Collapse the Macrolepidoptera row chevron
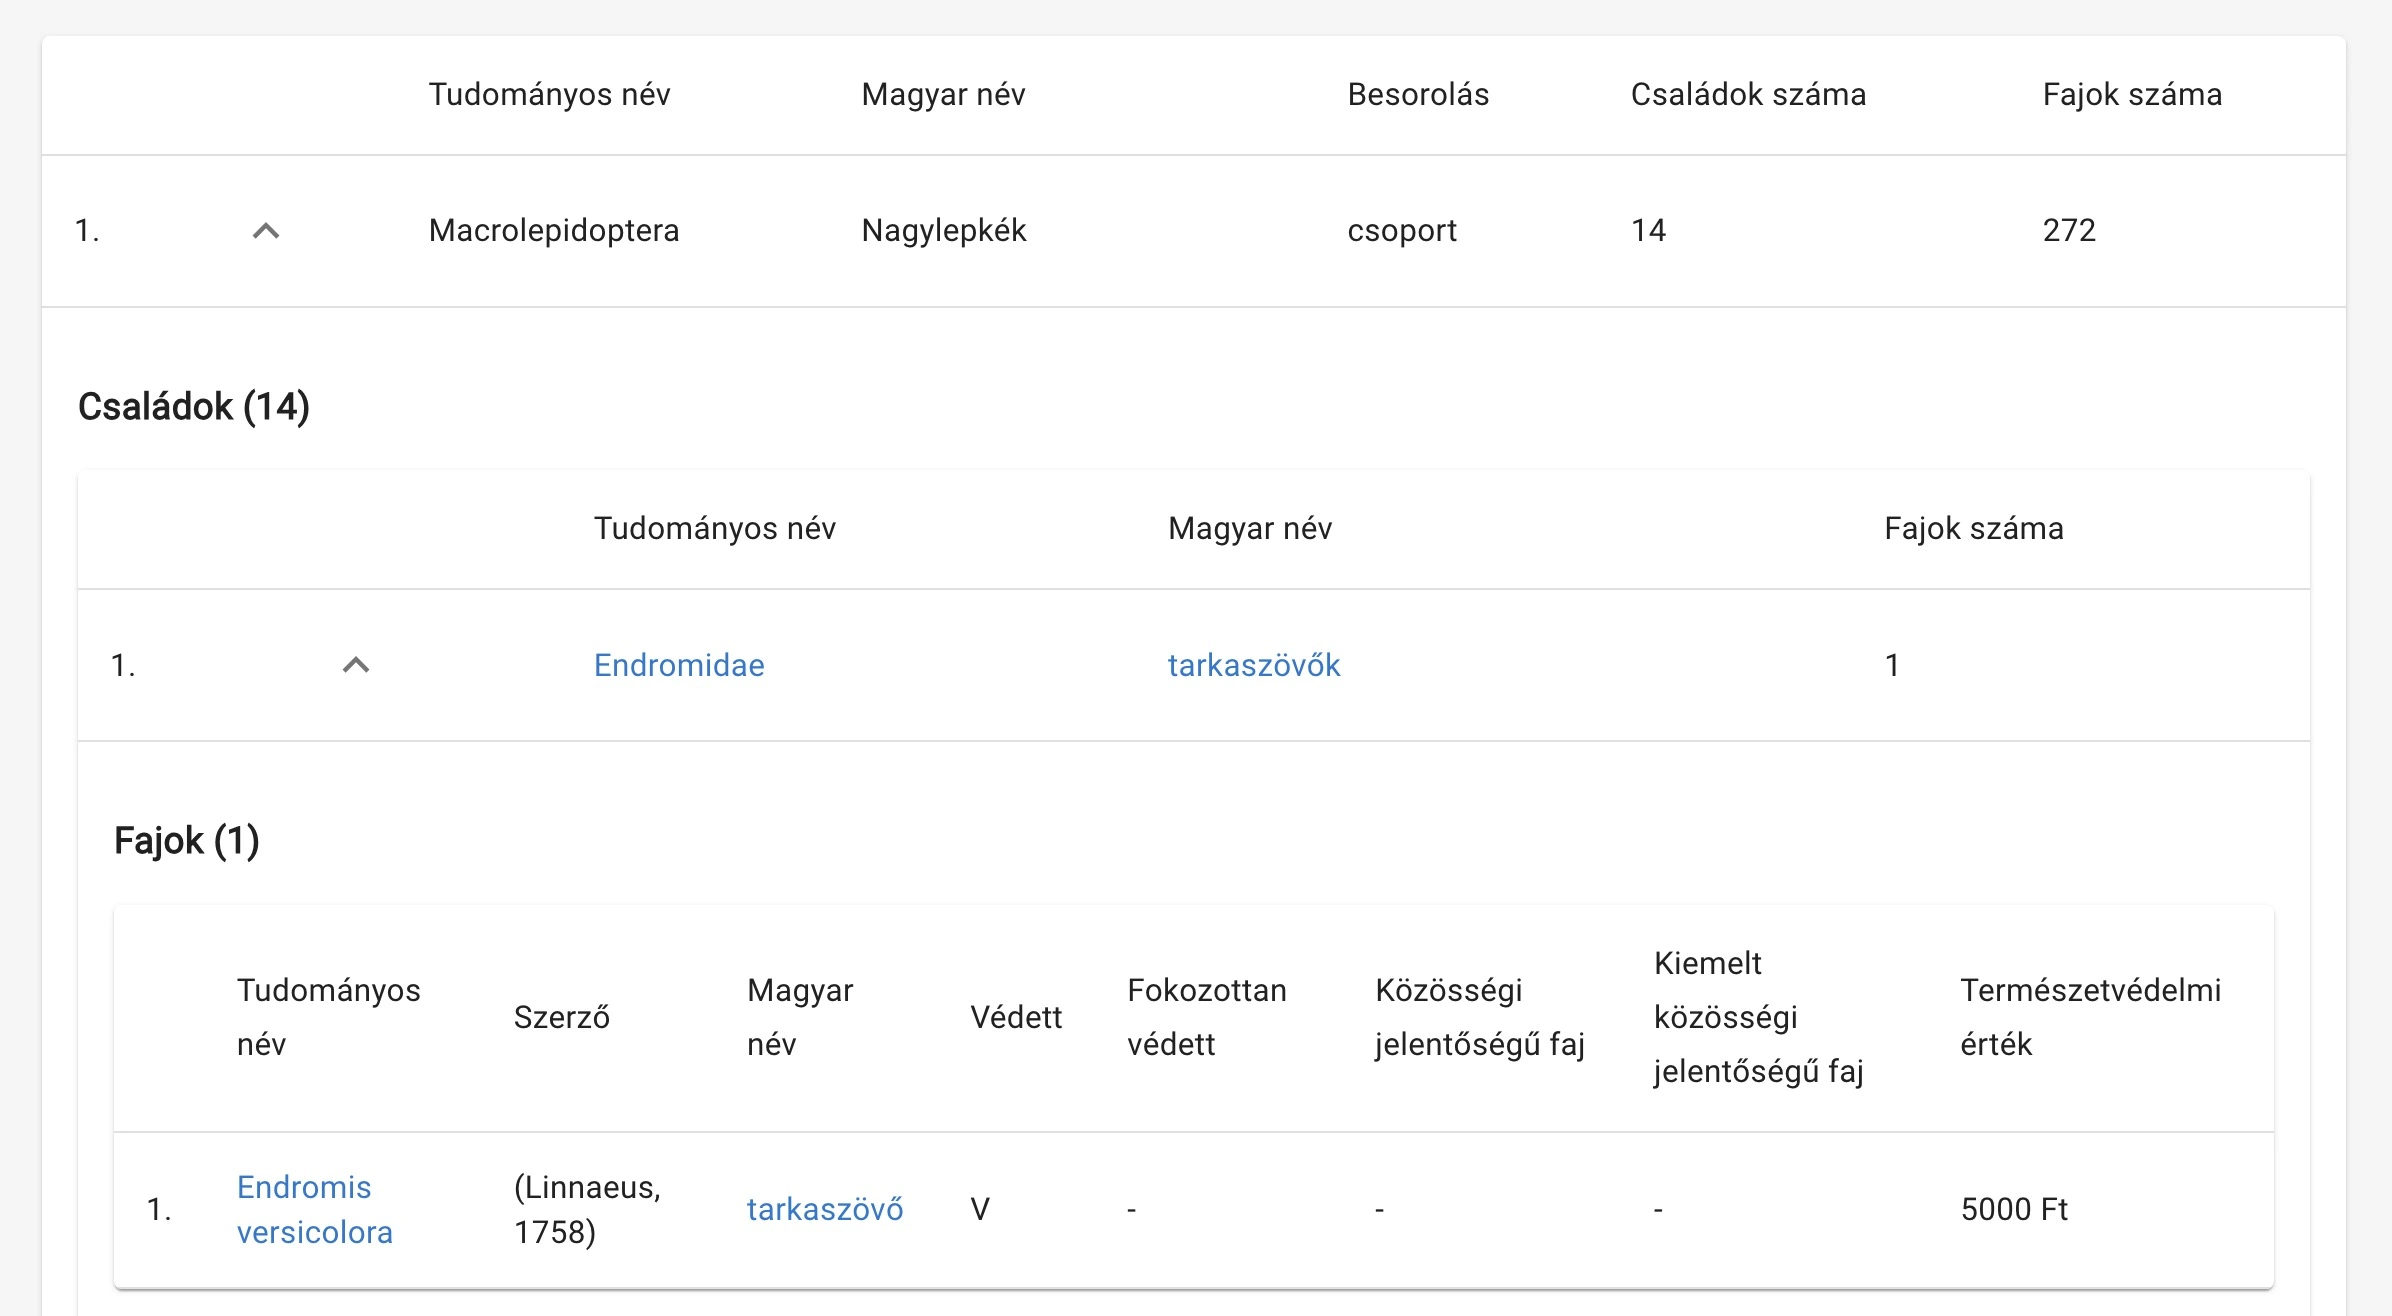2392x1316 pixels. (266, 231)
